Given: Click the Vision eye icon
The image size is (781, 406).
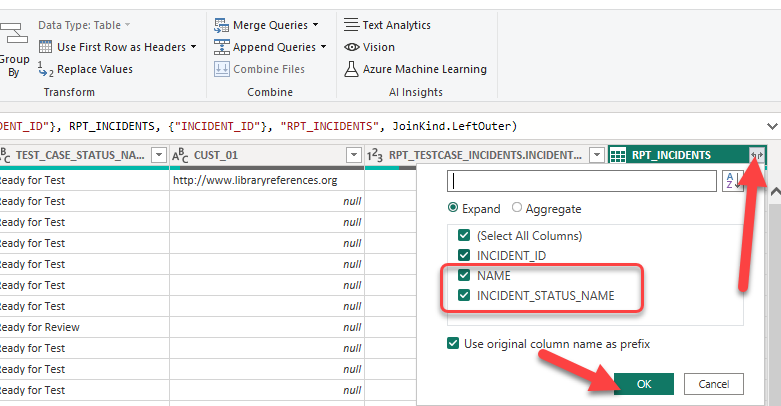Looking at the screenshot, I should (x=352, y=47).
